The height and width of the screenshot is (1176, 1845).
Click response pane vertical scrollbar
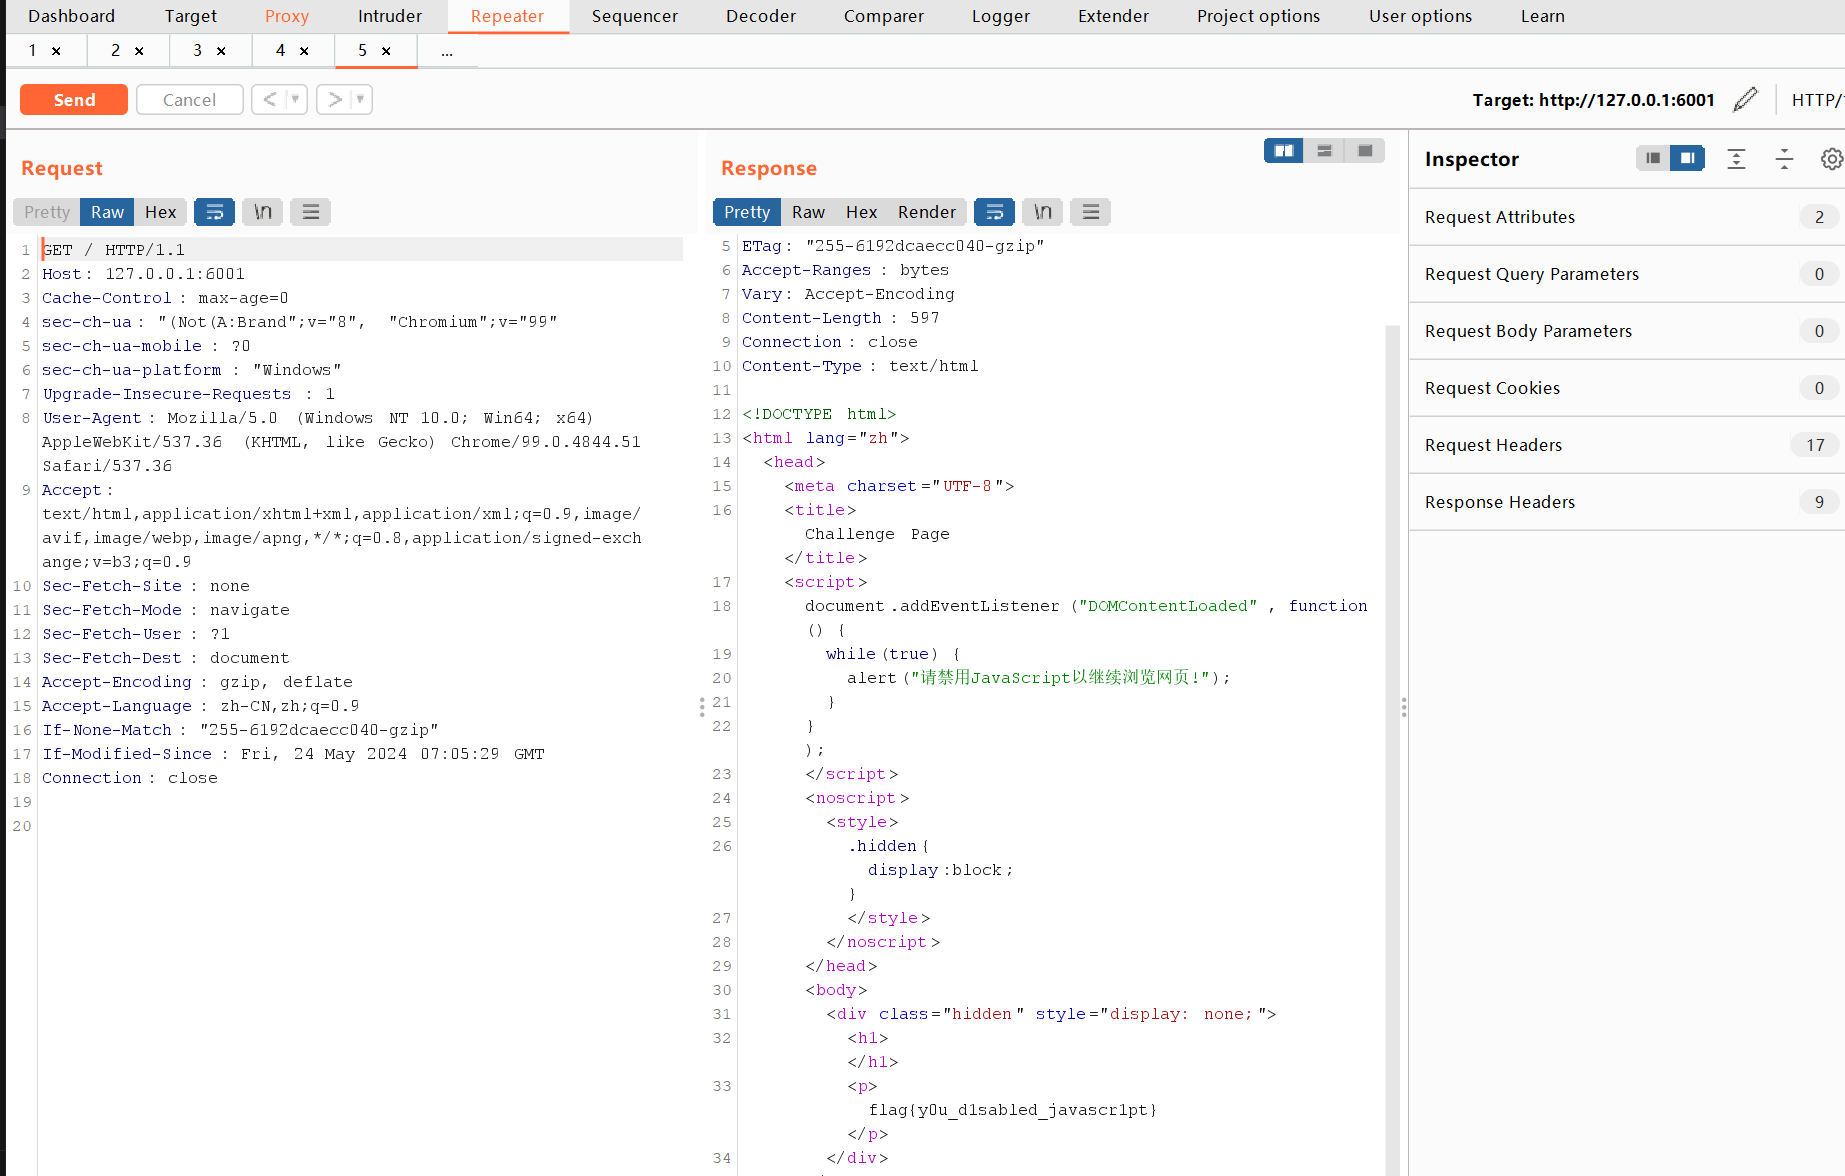[x=1392, y=750]
